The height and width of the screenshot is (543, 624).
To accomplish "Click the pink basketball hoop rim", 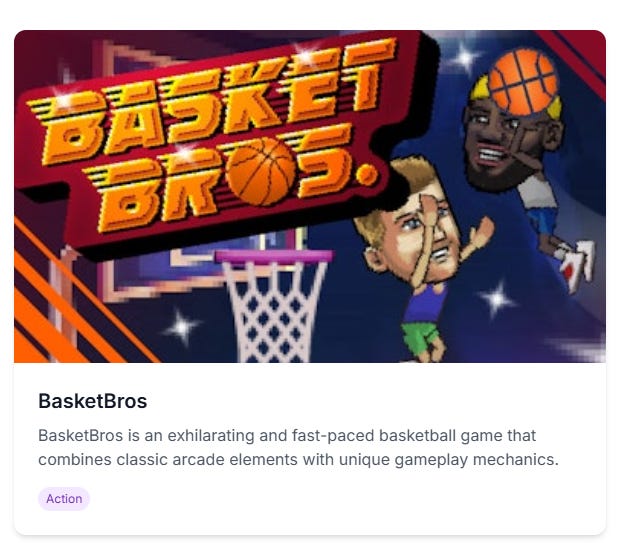I will (x=274, y=256).
